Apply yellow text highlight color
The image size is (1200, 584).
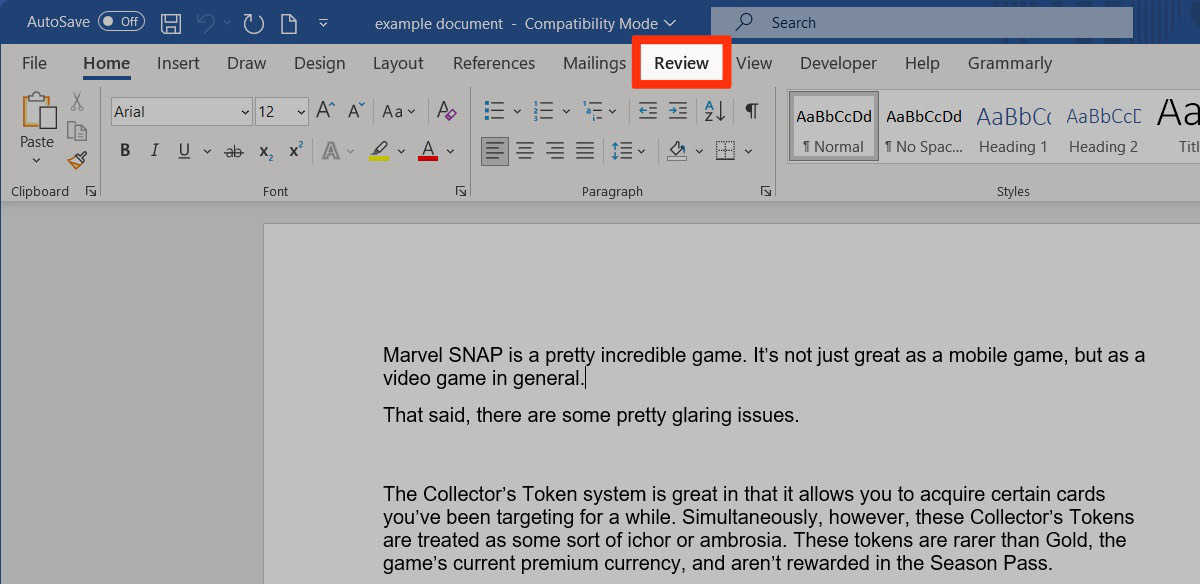tap(378, 151)
